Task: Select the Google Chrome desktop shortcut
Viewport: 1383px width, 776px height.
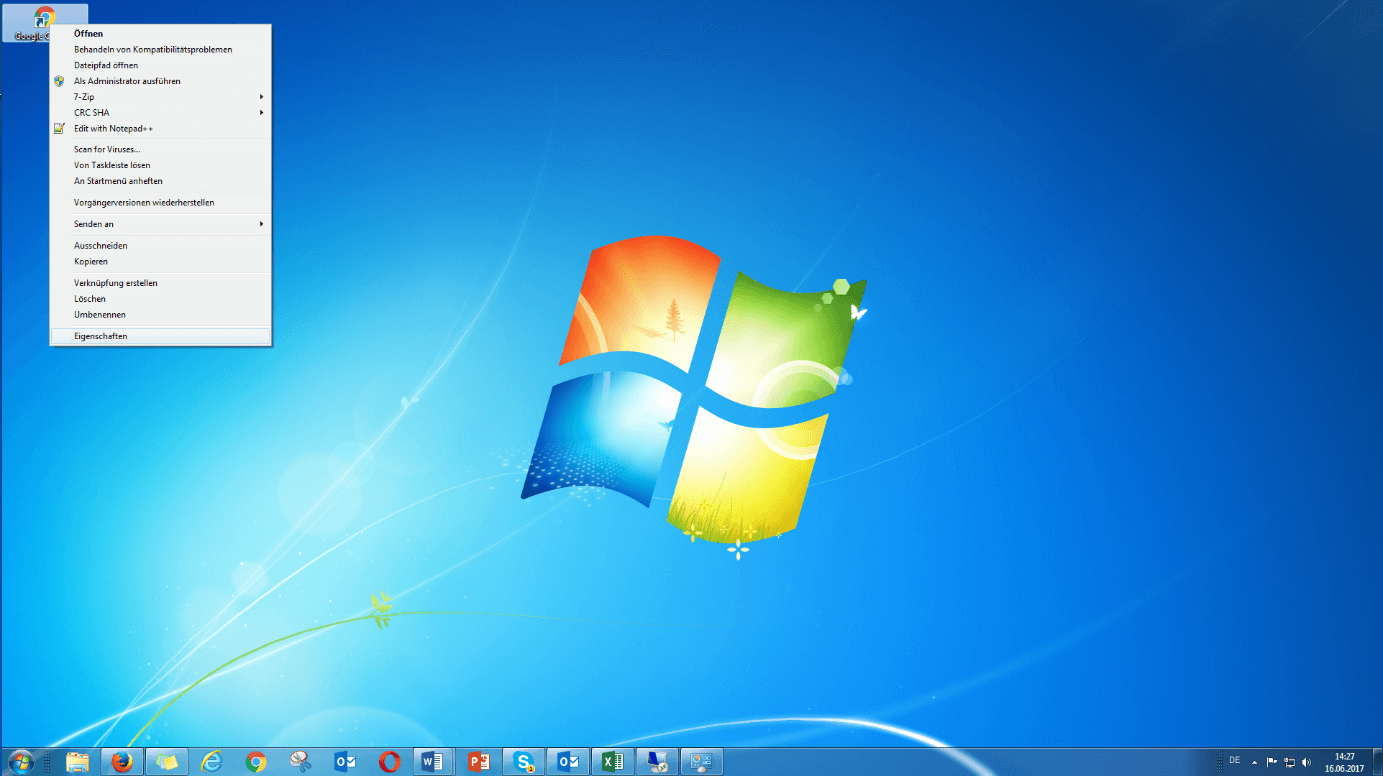Action: tap(45, 23)
